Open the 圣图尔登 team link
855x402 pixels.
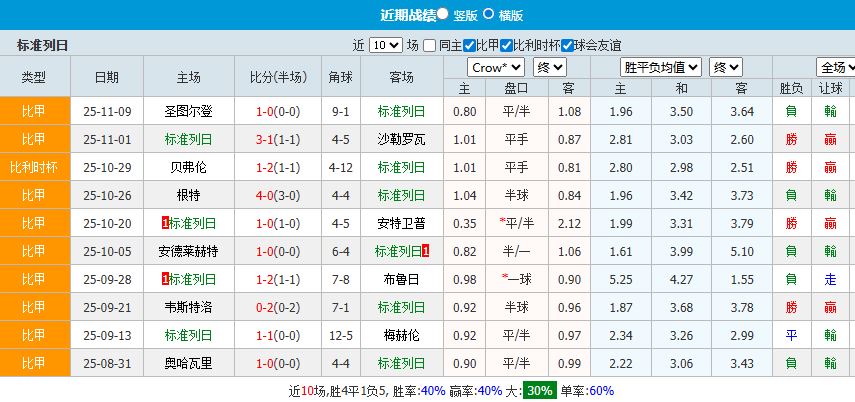tap(193, 111)
